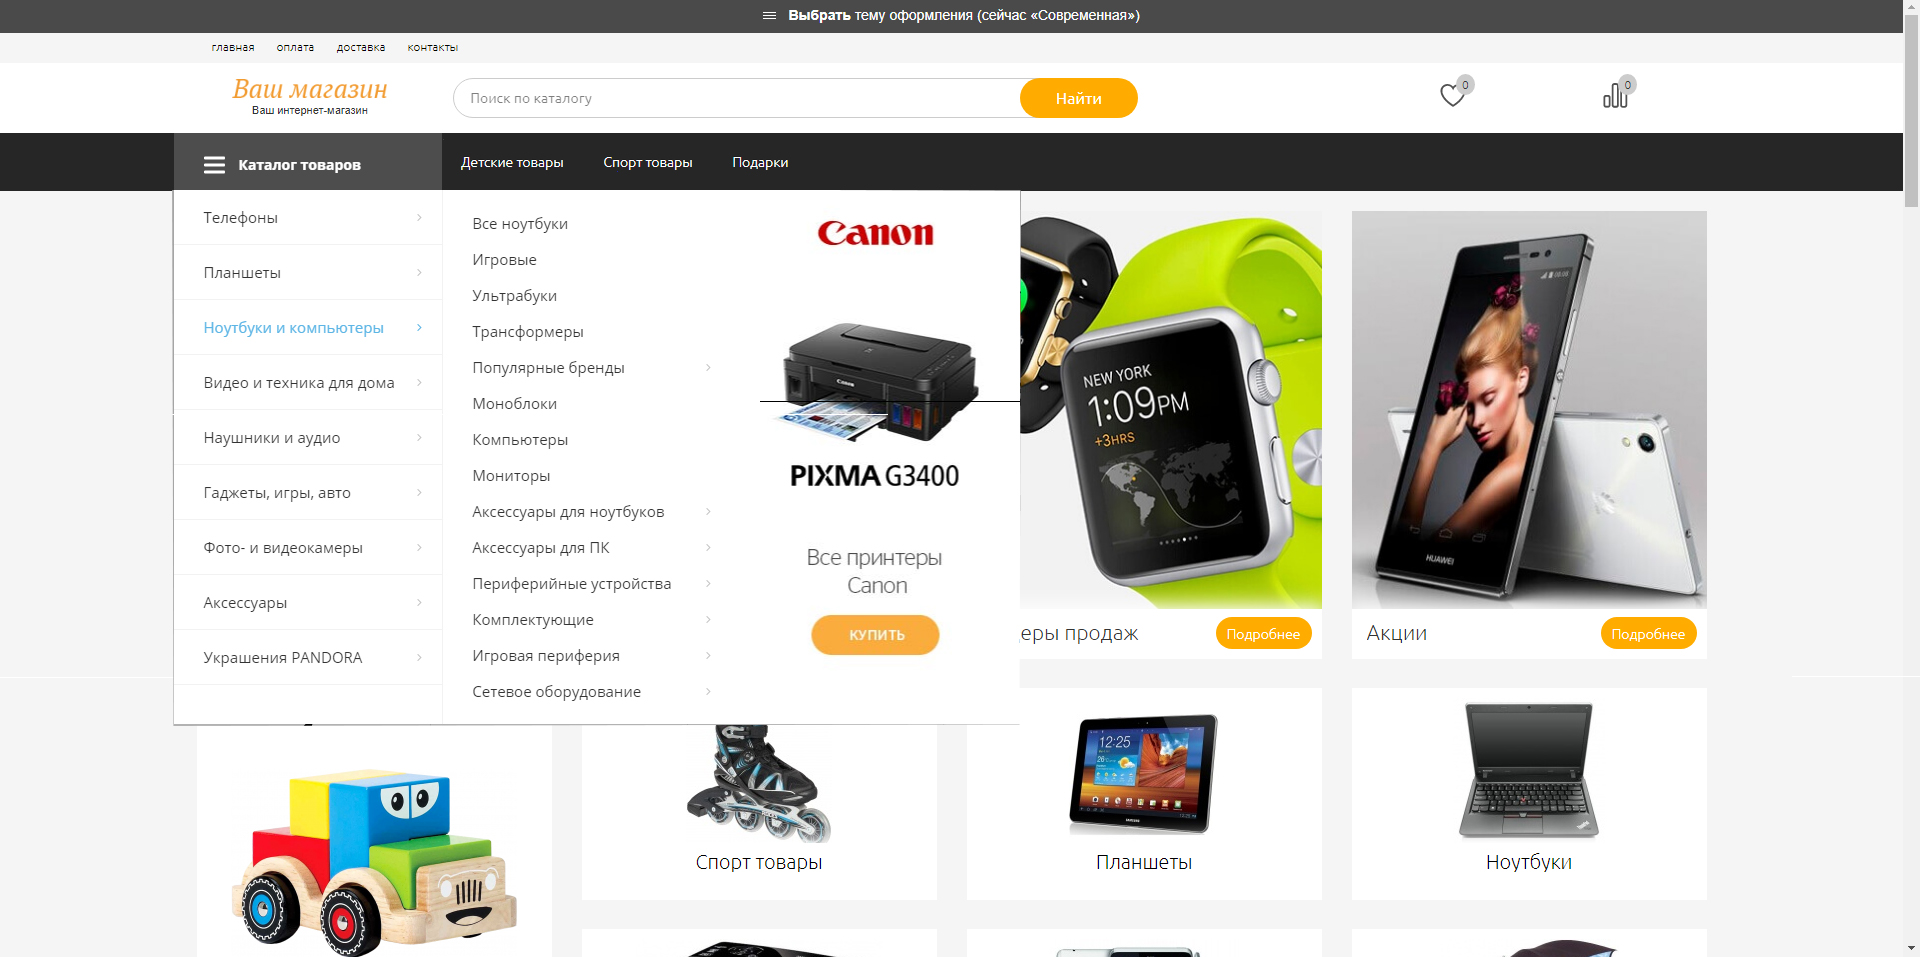Open the compare products bar-chart icon
The image size is (1920, 957).
tap(1615, 96)
